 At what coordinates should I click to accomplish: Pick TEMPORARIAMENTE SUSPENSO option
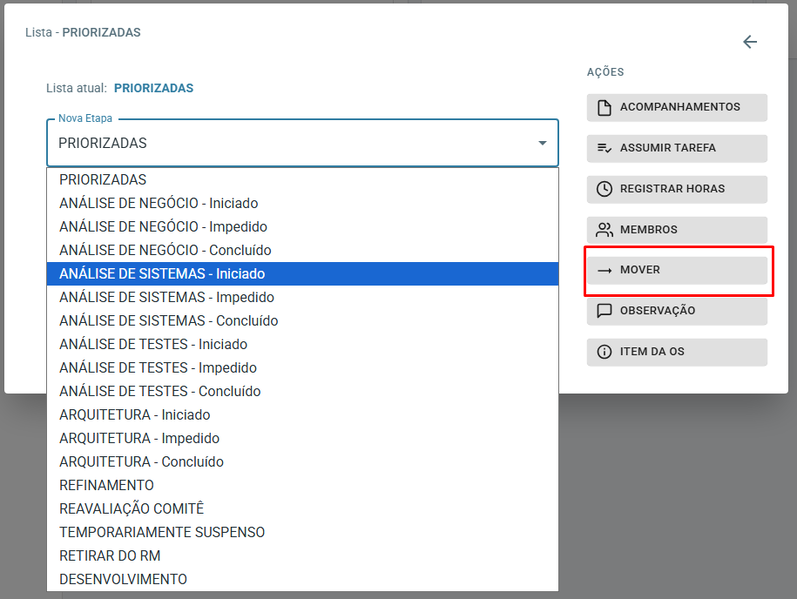pyautogui.click(x=302, y=532)
